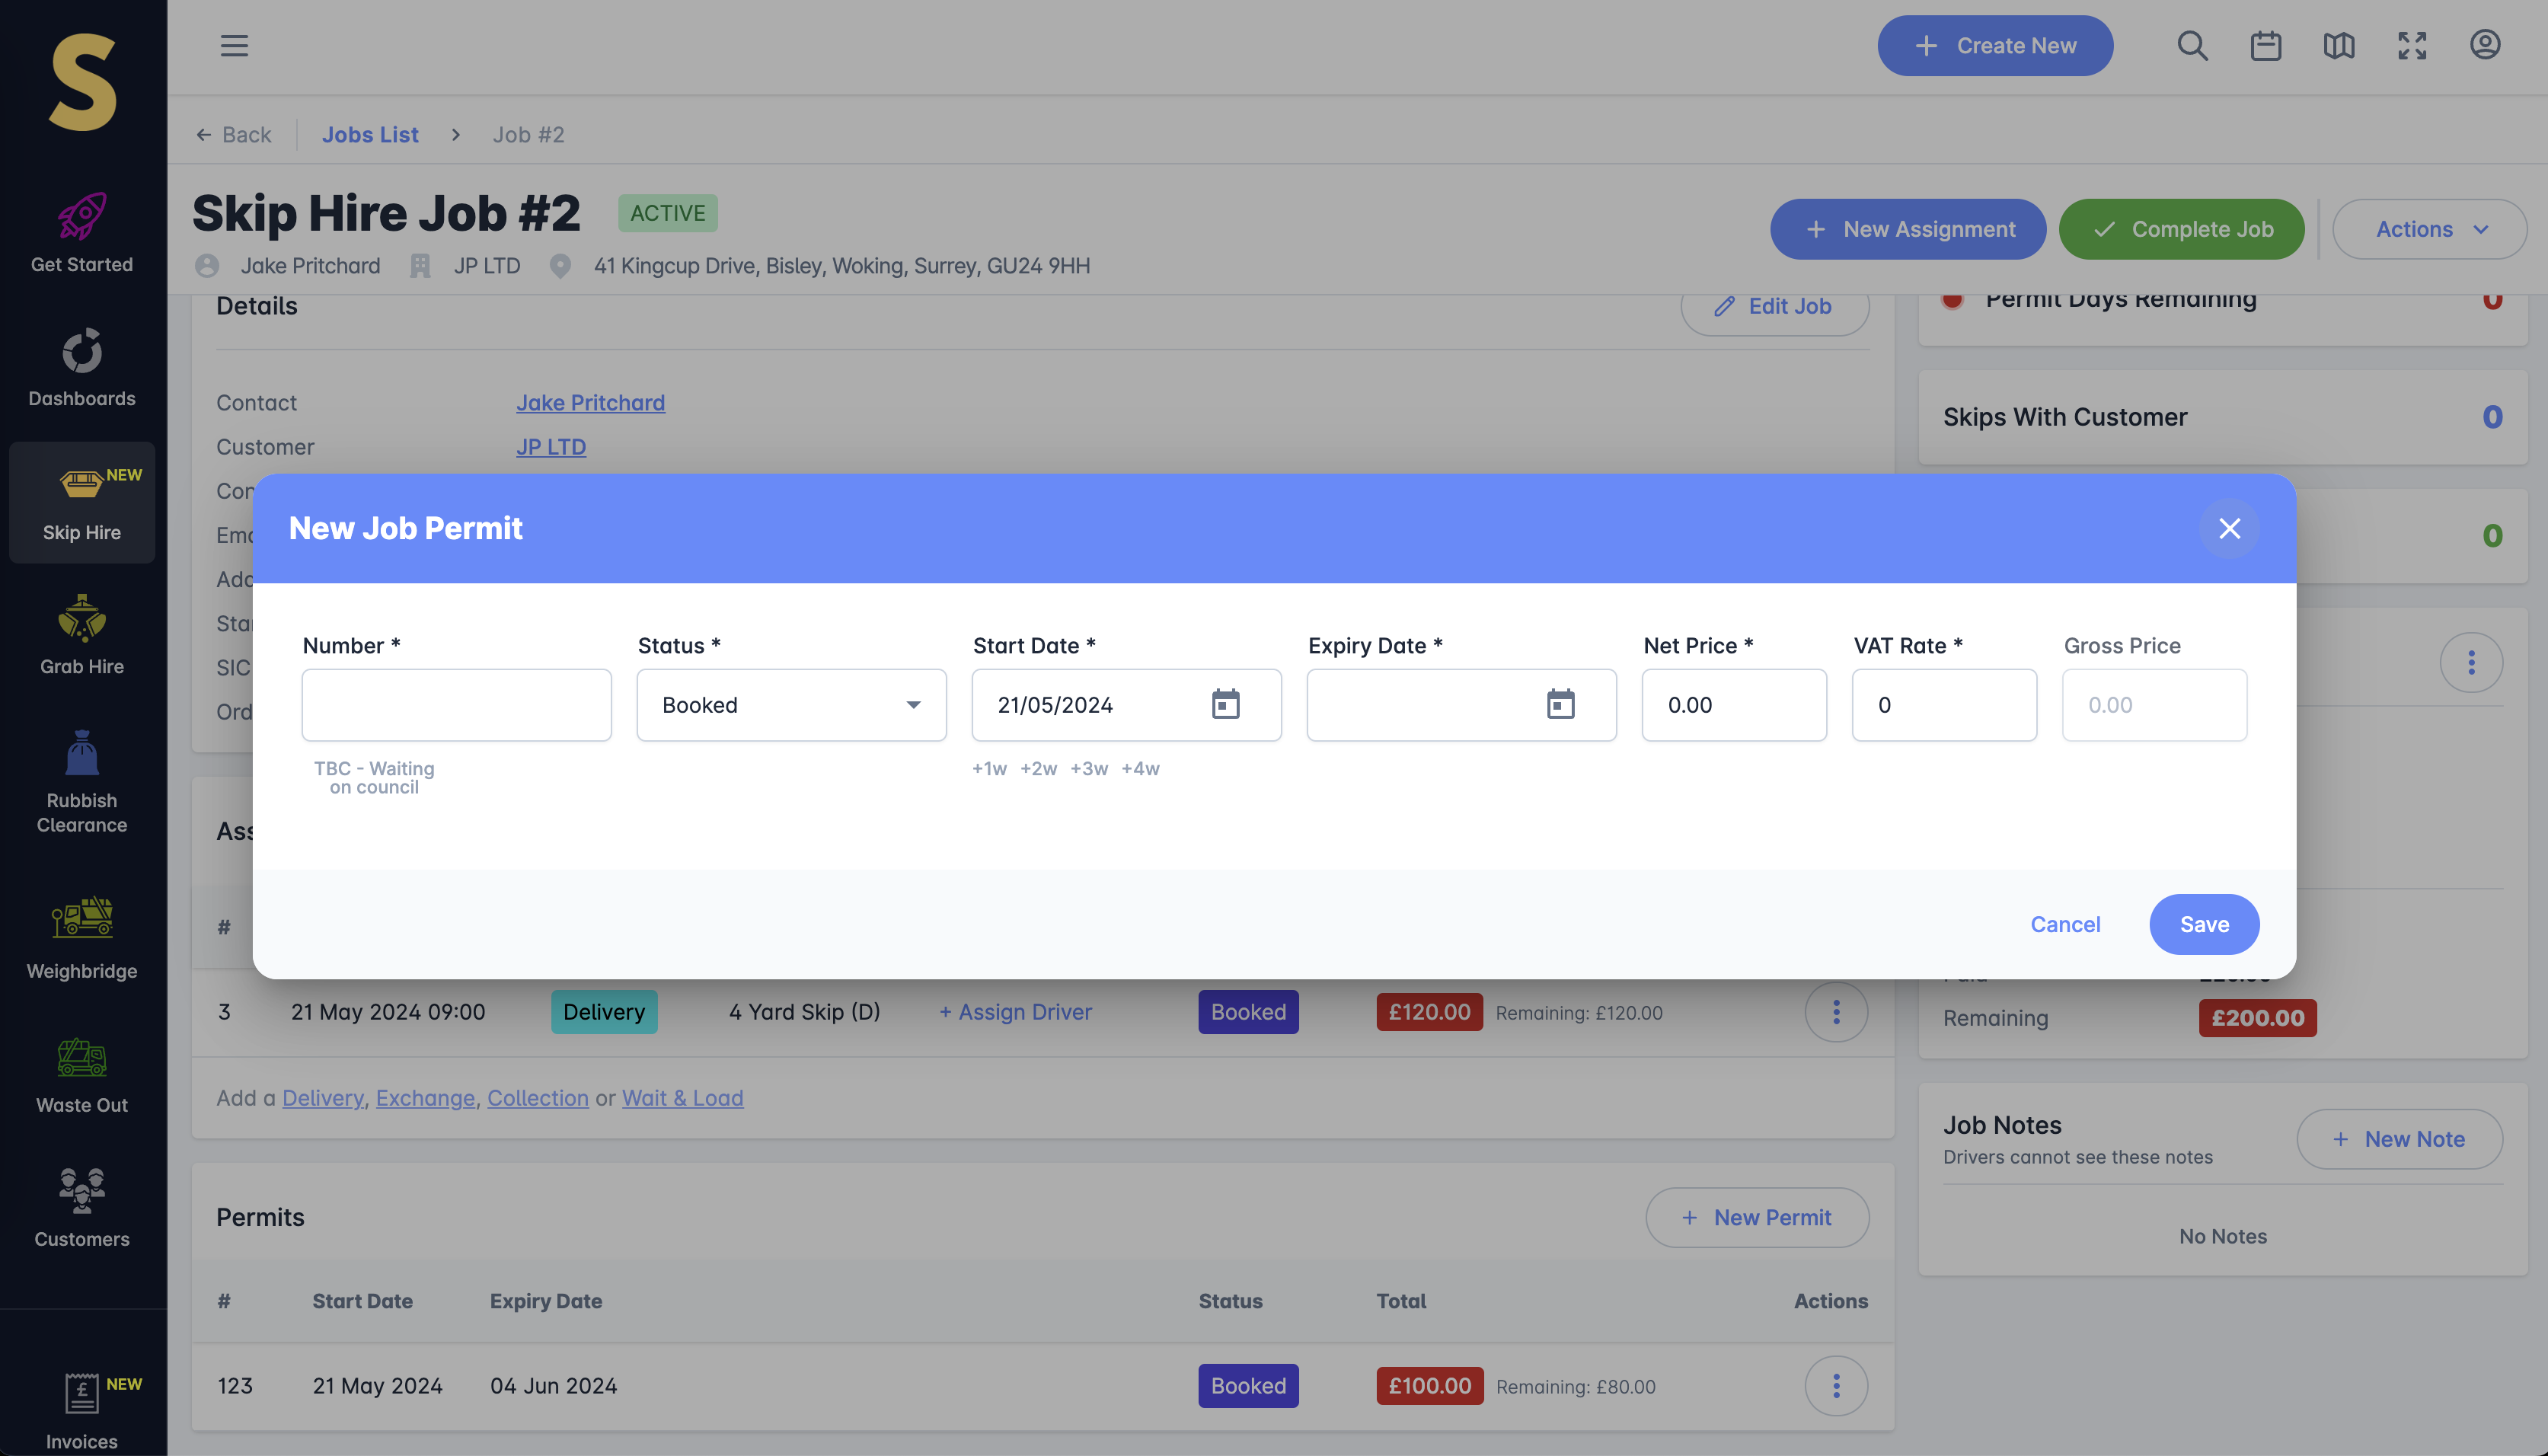The image size is (2548, 1456).
Task: Save the new job permit
Action: (x=2203, y=924)
